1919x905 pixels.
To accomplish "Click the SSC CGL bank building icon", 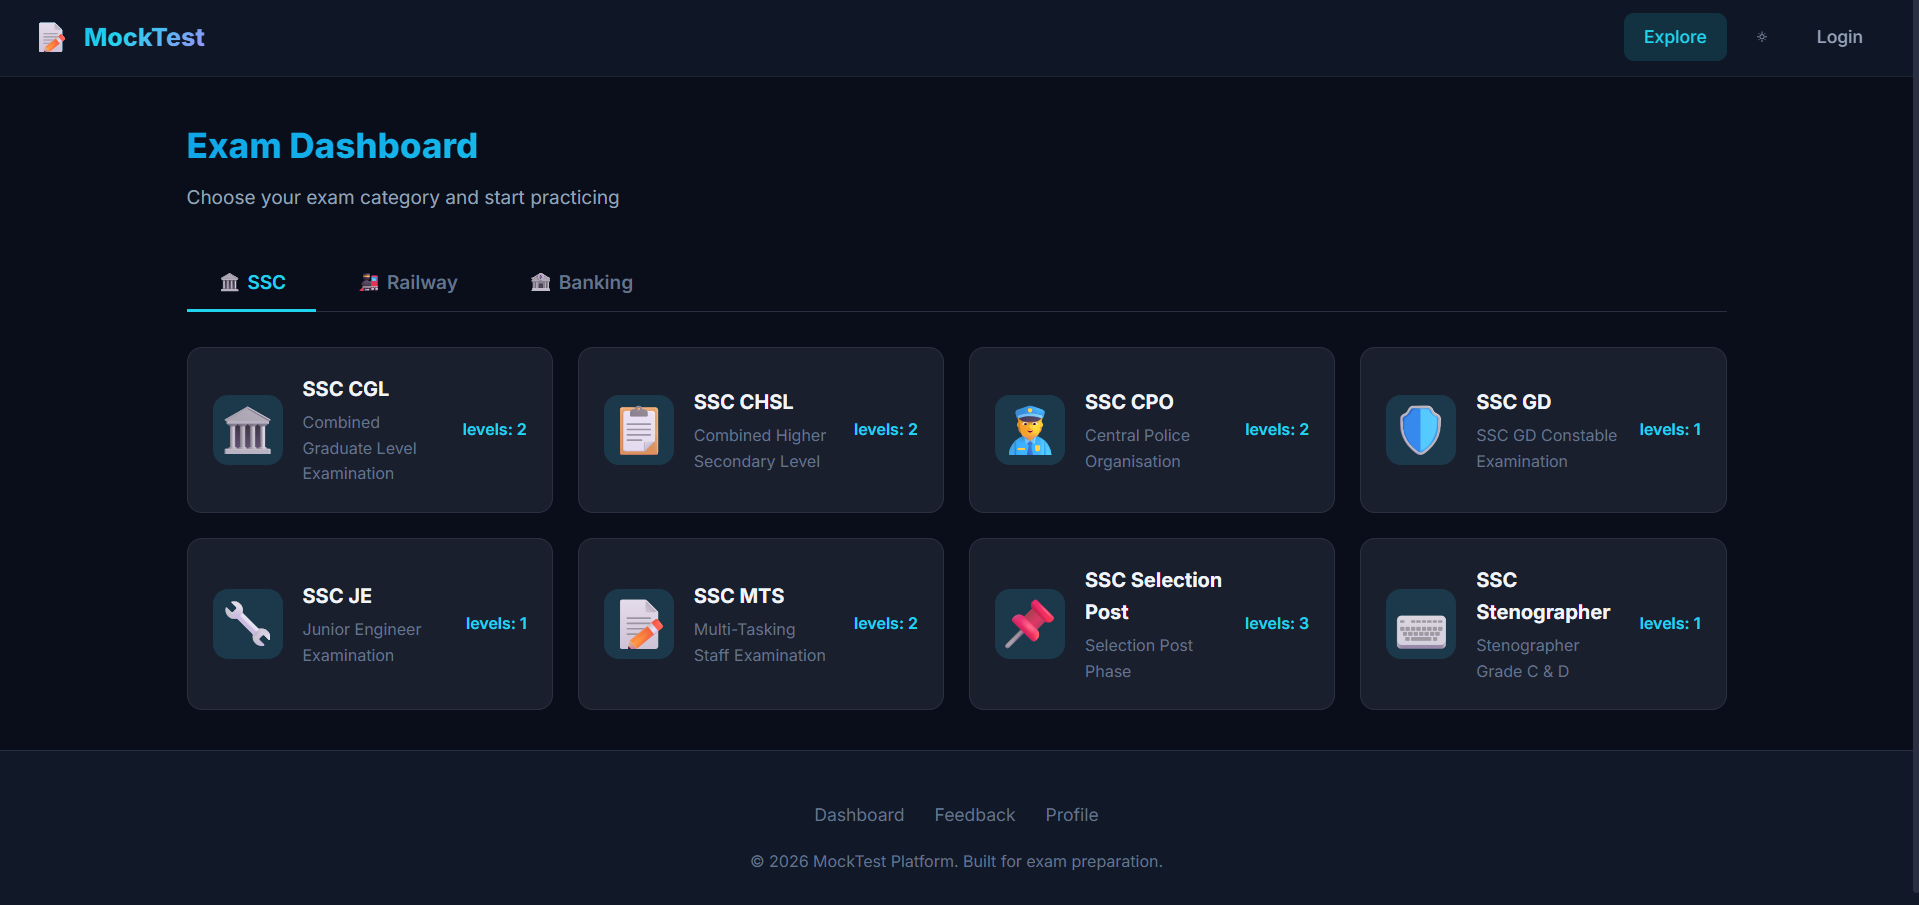I will [246, 430].
